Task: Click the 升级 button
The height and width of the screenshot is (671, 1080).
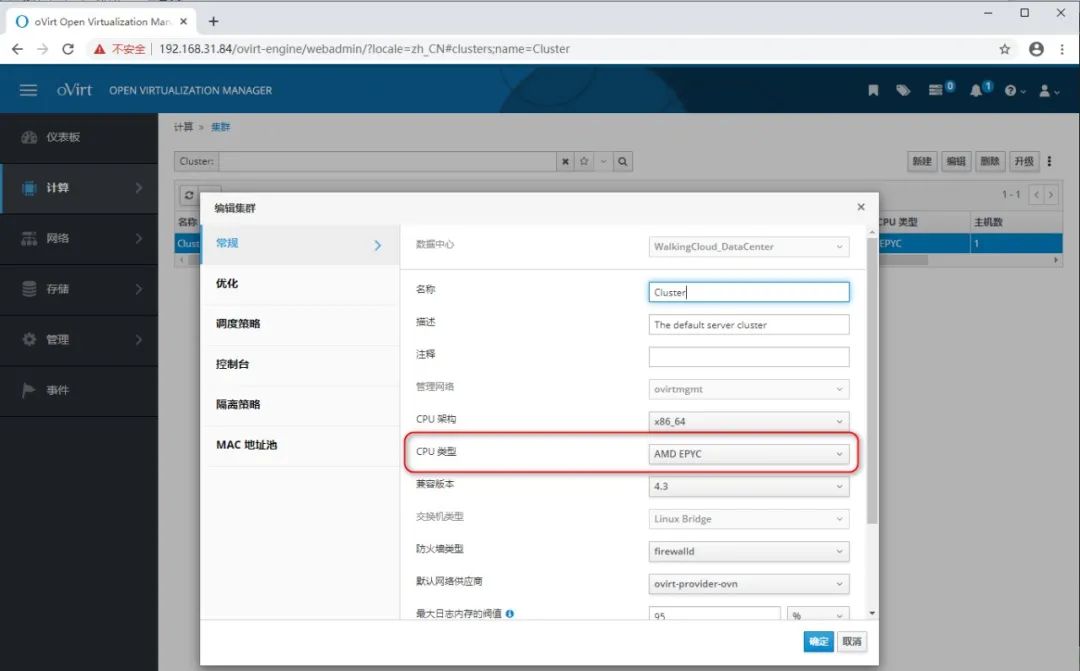Action: point(1024,161)
